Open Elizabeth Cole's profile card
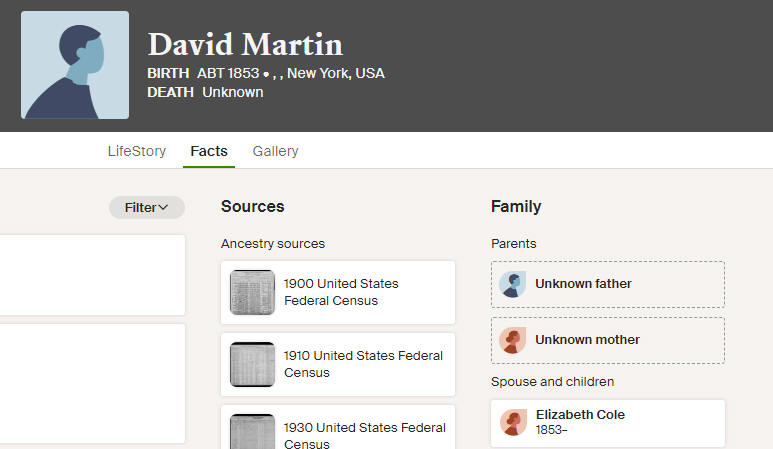773x449 pixels. [x=608, y=423]
